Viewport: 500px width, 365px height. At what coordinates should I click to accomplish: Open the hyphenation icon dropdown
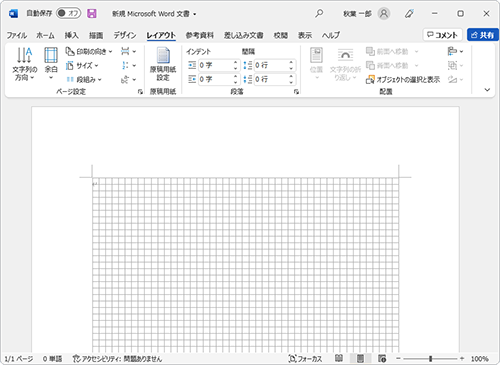pos(128,79)
